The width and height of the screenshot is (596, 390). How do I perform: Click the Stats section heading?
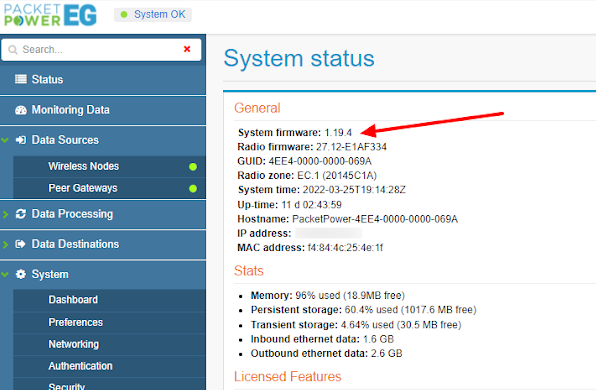pyautogui.click(x=249, y=271)
